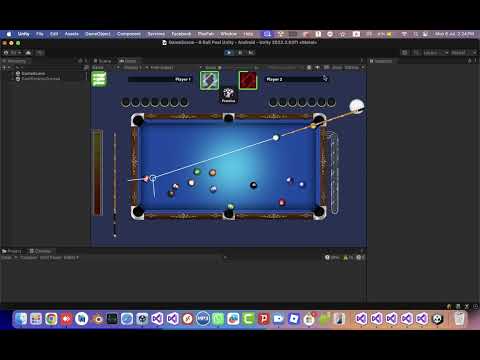Screen dimensions: 480x360
Task: Open the PlayFab menu
Action: click(206, 34)
